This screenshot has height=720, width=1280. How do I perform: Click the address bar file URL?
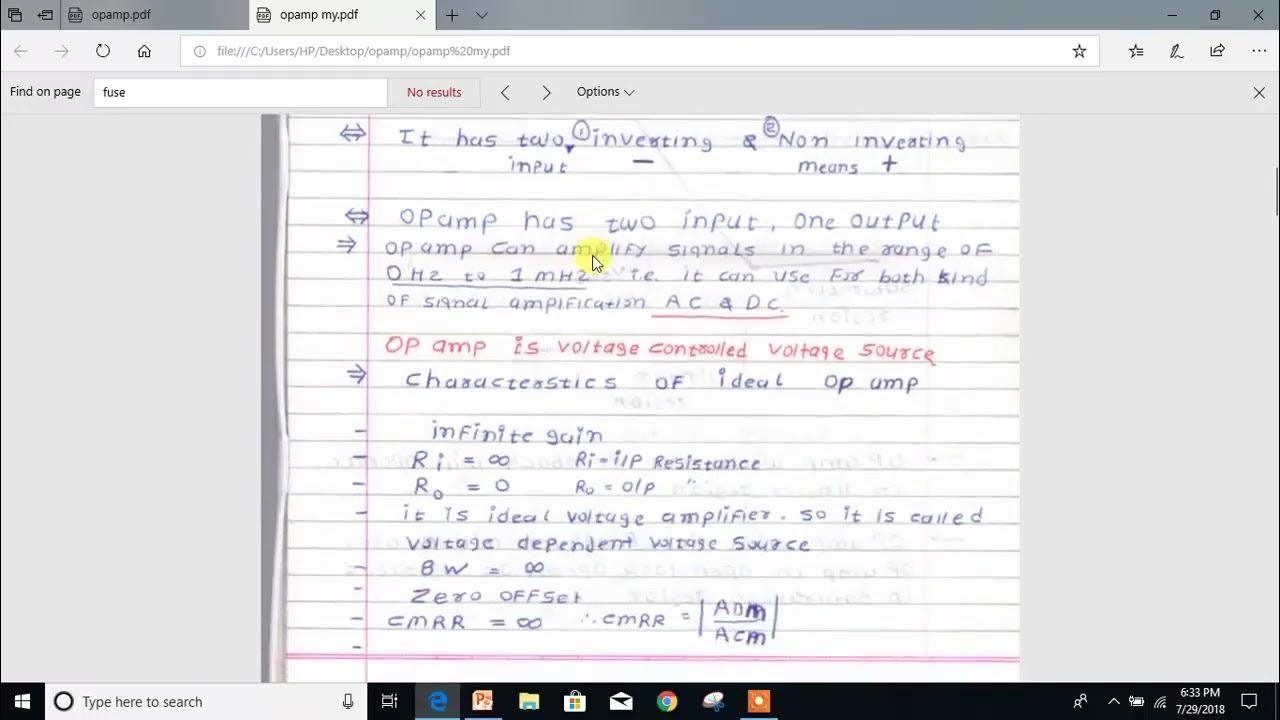364,51
